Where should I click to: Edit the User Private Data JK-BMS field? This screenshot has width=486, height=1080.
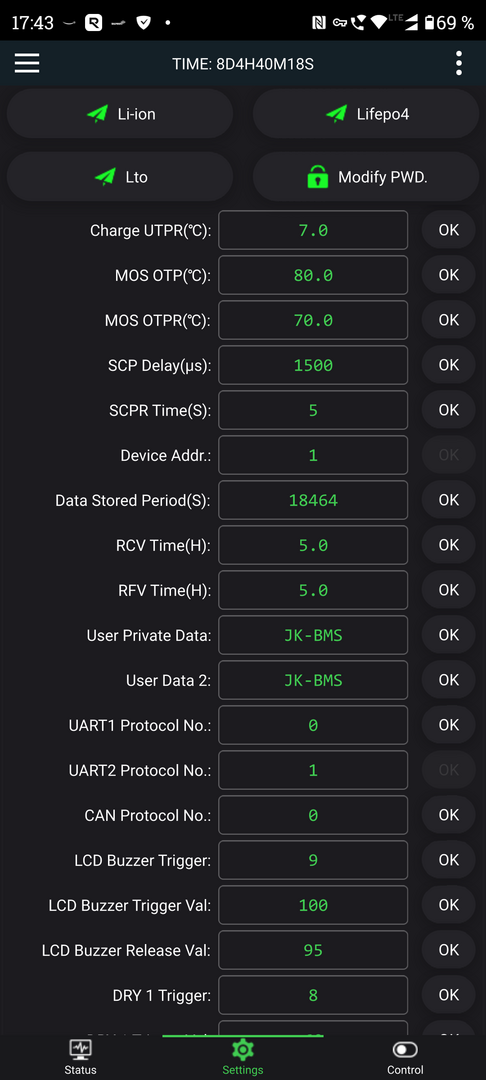[x=313, y=635]
